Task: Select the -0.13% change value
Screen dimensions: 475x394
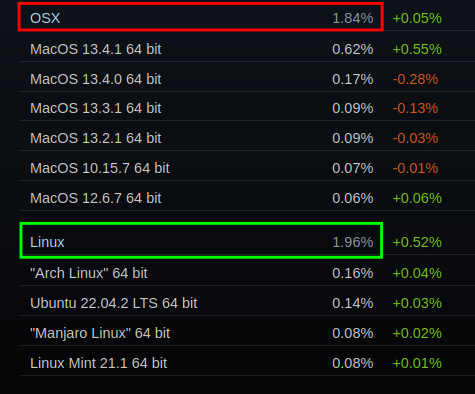Action: 415,108
